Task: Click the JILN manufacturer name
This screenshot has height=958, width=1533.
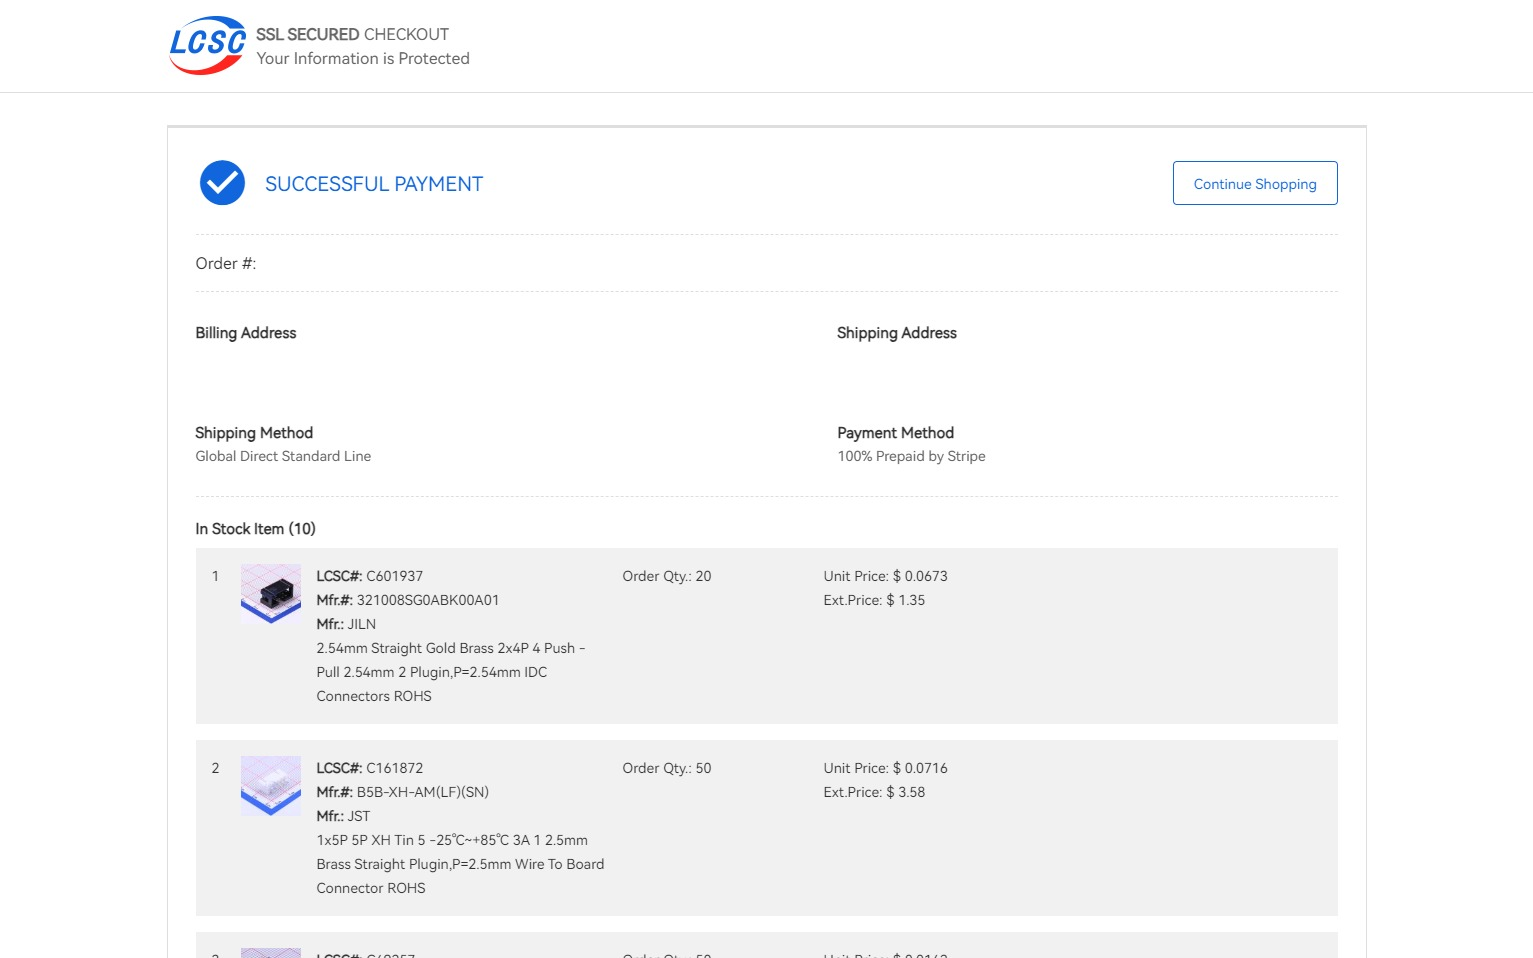Action: tap(361, 624)
